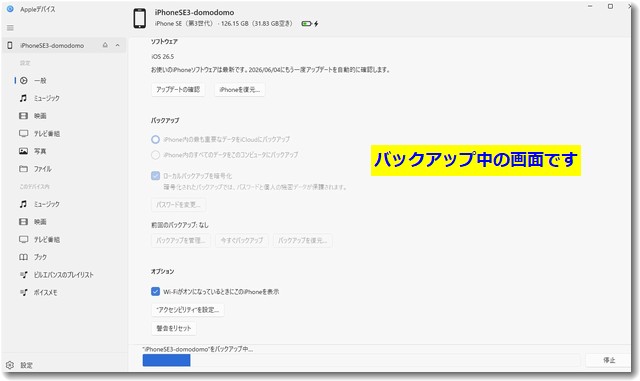Click the battery charging indicator icon
Viewport: 640px width, 381px height.
click(x=310, y=24)
